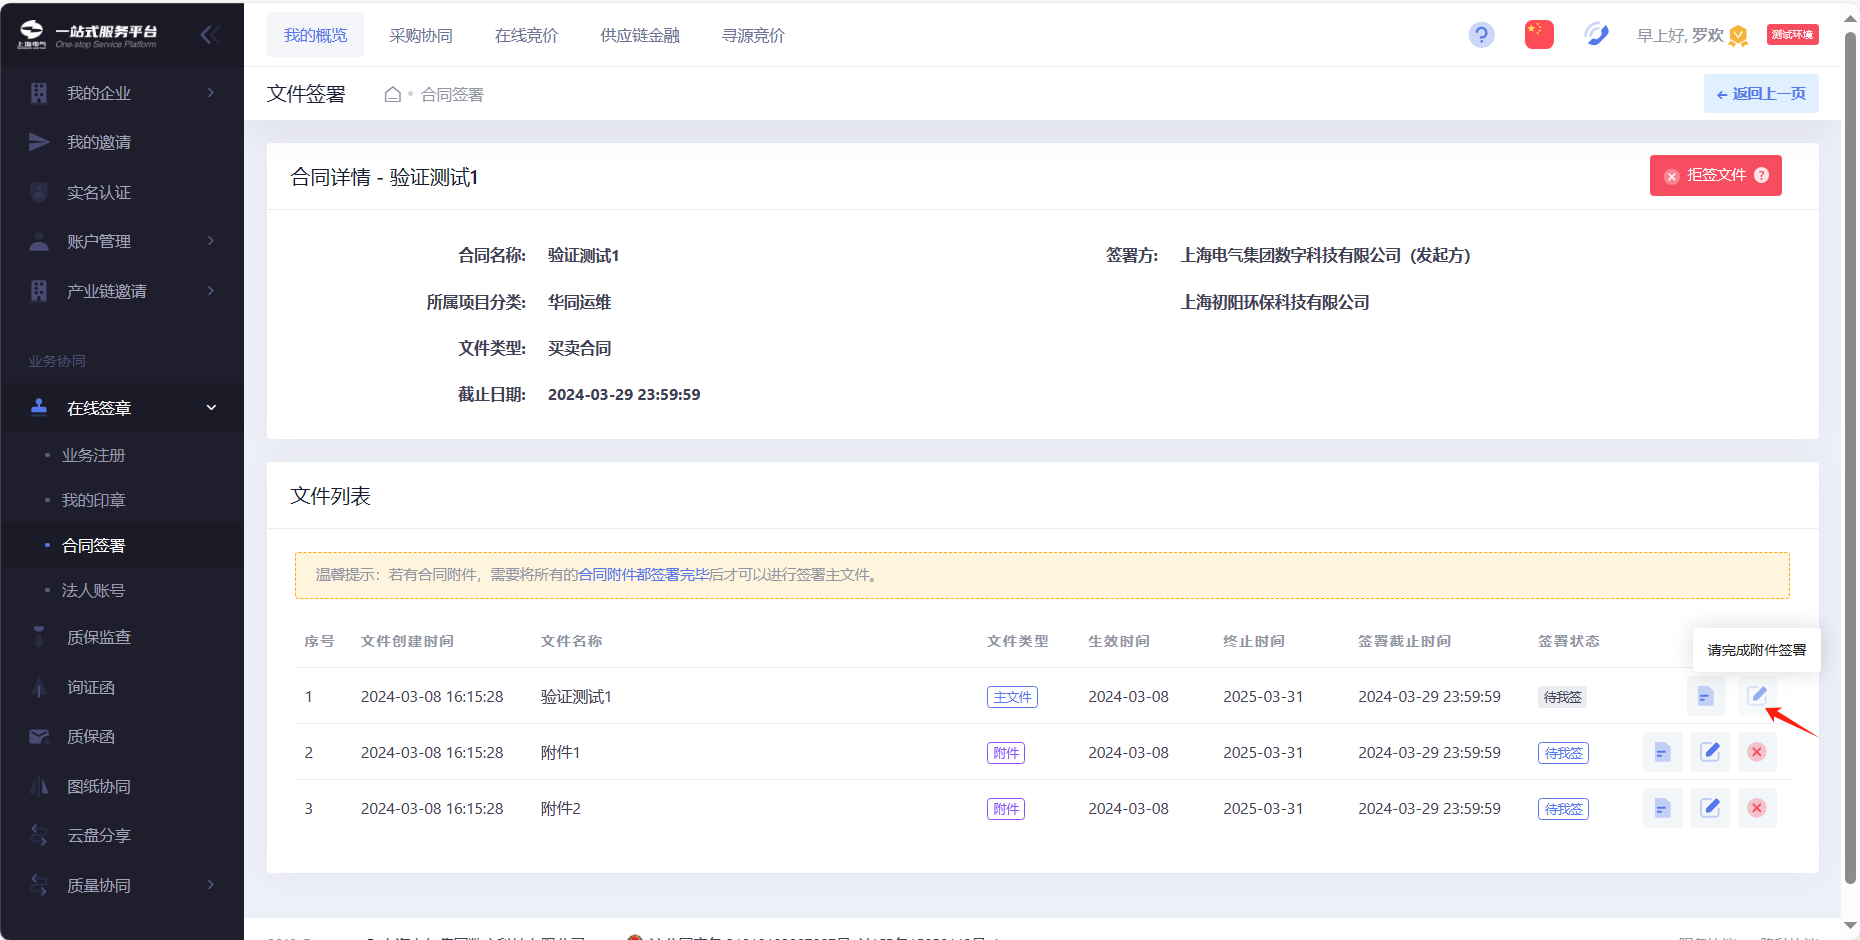Click the deadline value 2024-03-29 23:59:59 in details
Viewport: 1860px width, 940px height.
[624, 394]
